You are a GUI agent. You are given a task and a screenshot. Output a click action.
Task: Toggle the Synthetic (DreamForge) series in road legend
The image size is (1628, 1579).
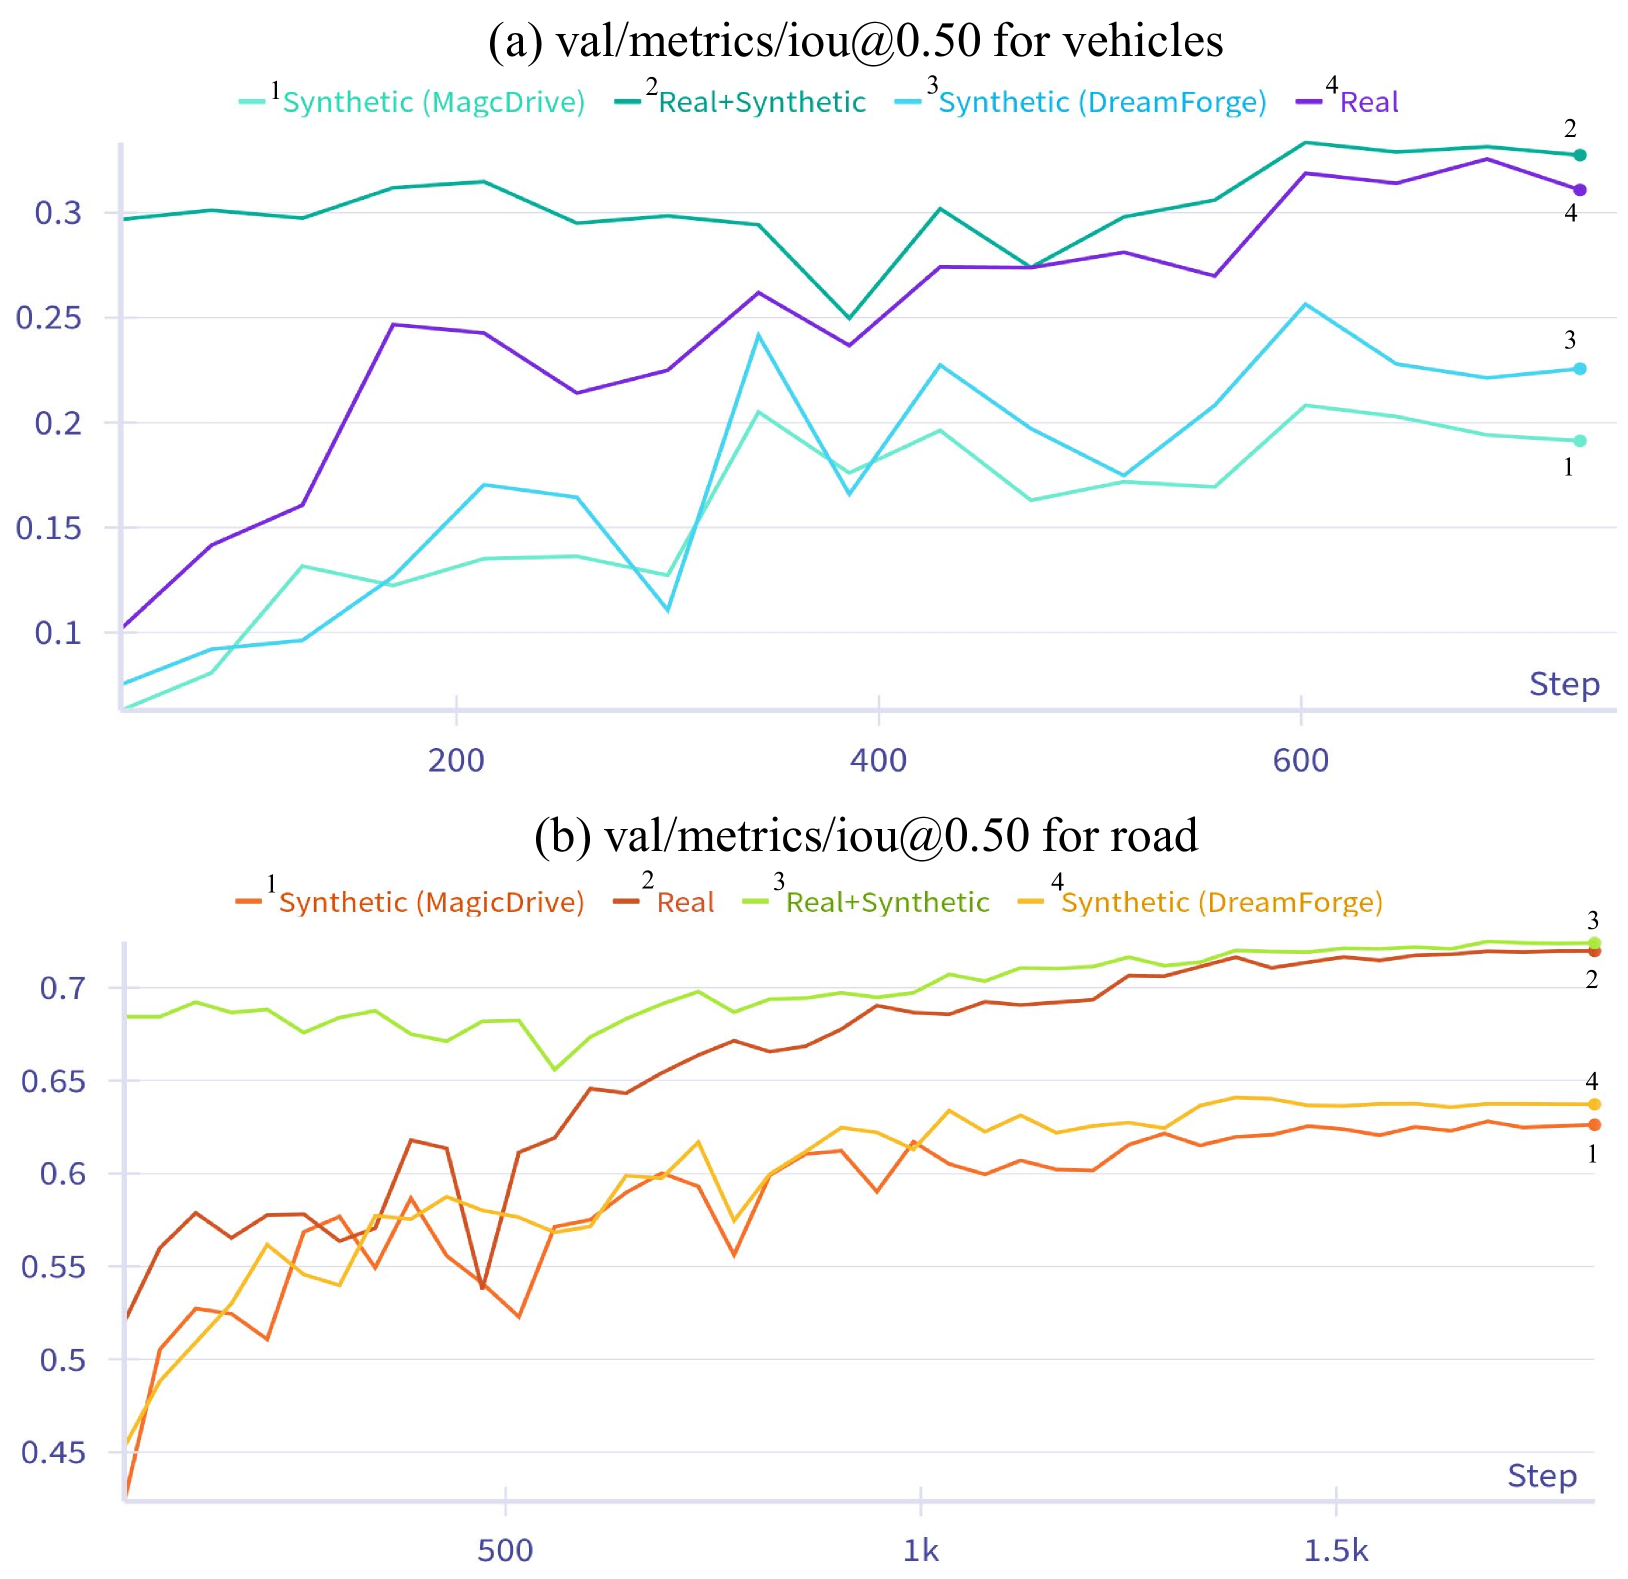click(x=1222, y=902)
